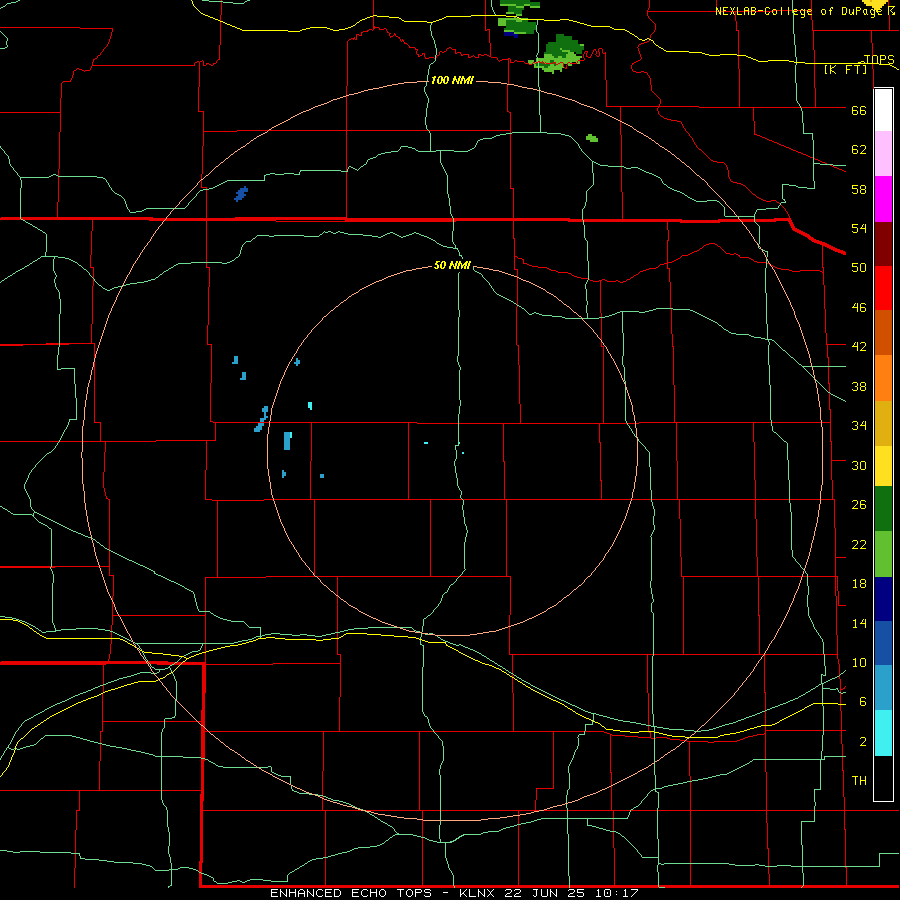Click the small isolated green echo blob

tap(592, 138)
